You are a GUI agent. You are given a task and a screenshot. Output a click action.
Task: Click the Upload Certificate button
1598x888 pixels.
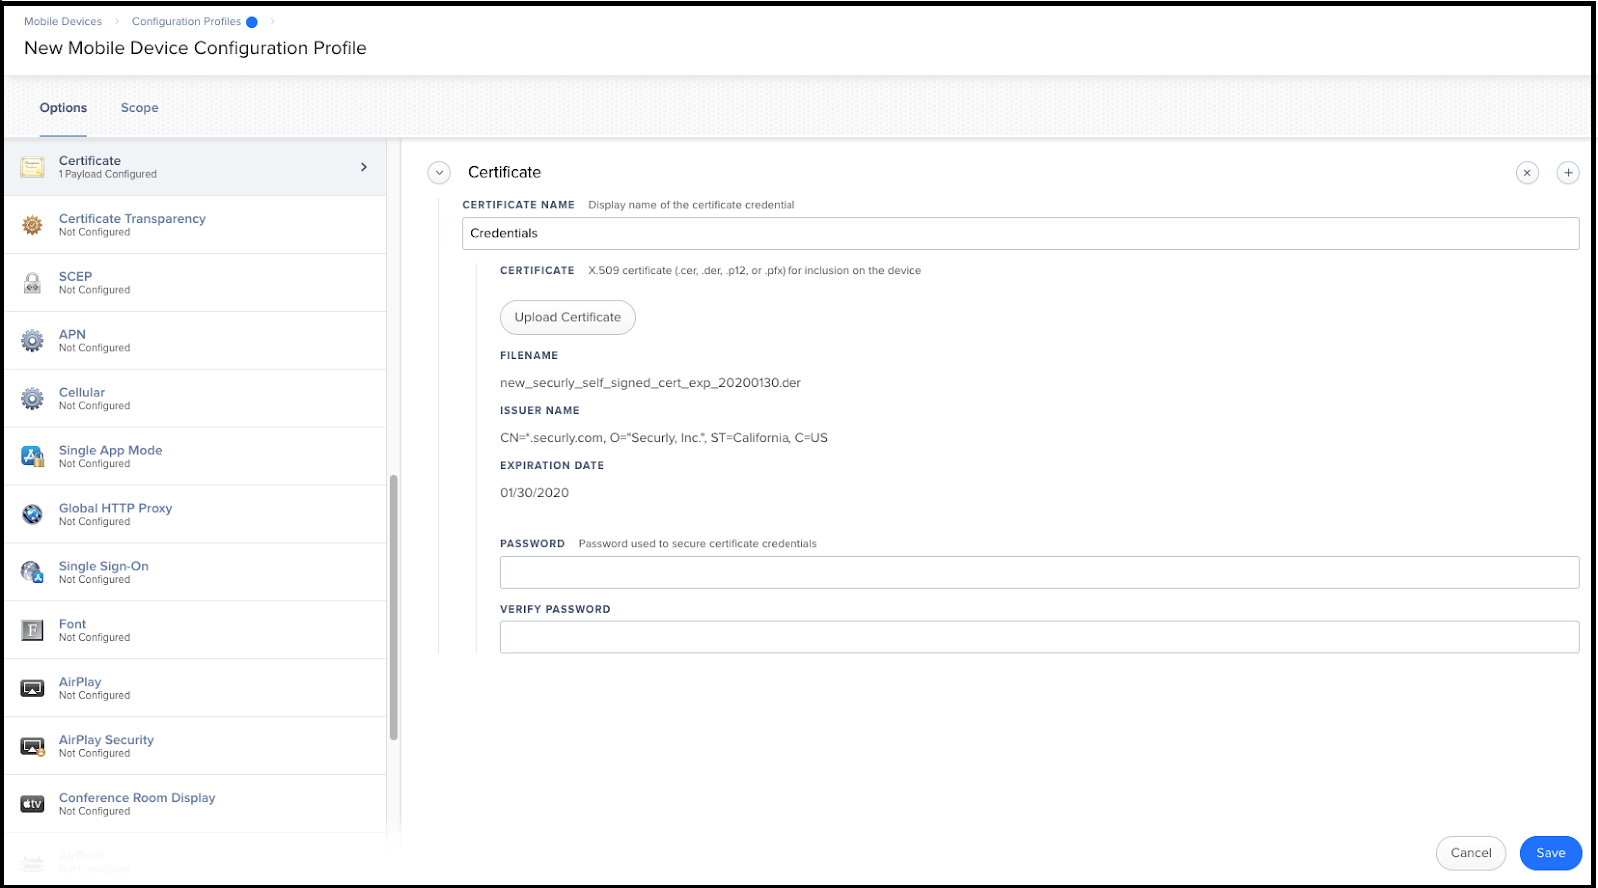pos(568,317)
